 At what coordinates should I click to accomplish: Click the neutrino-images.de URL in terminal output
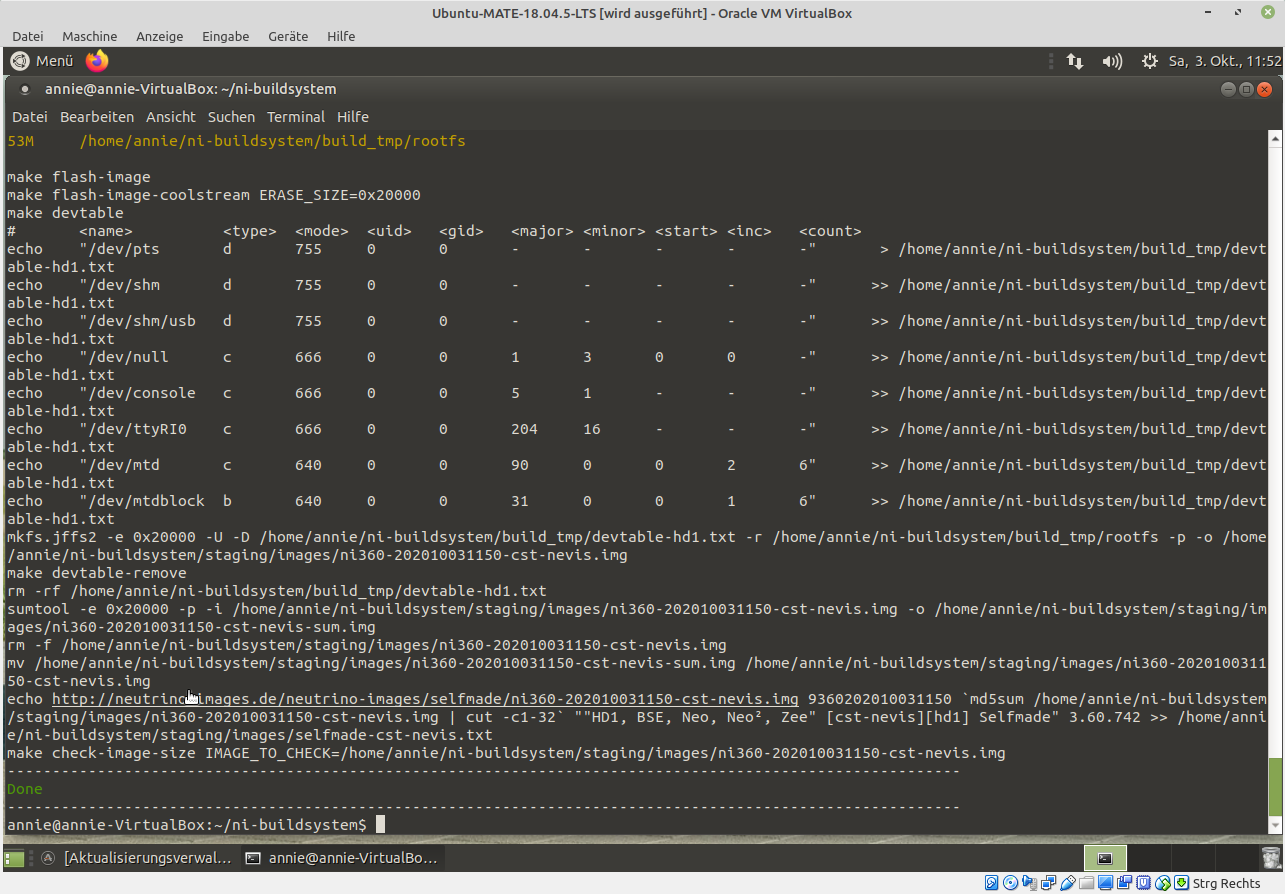[425, 698]
